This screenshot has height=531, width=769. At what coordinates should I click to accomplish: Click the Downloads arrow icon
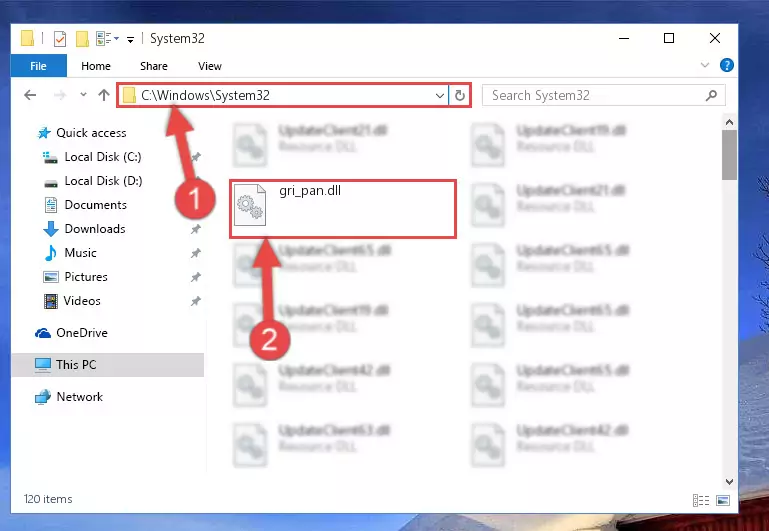(x=51, y=229)
